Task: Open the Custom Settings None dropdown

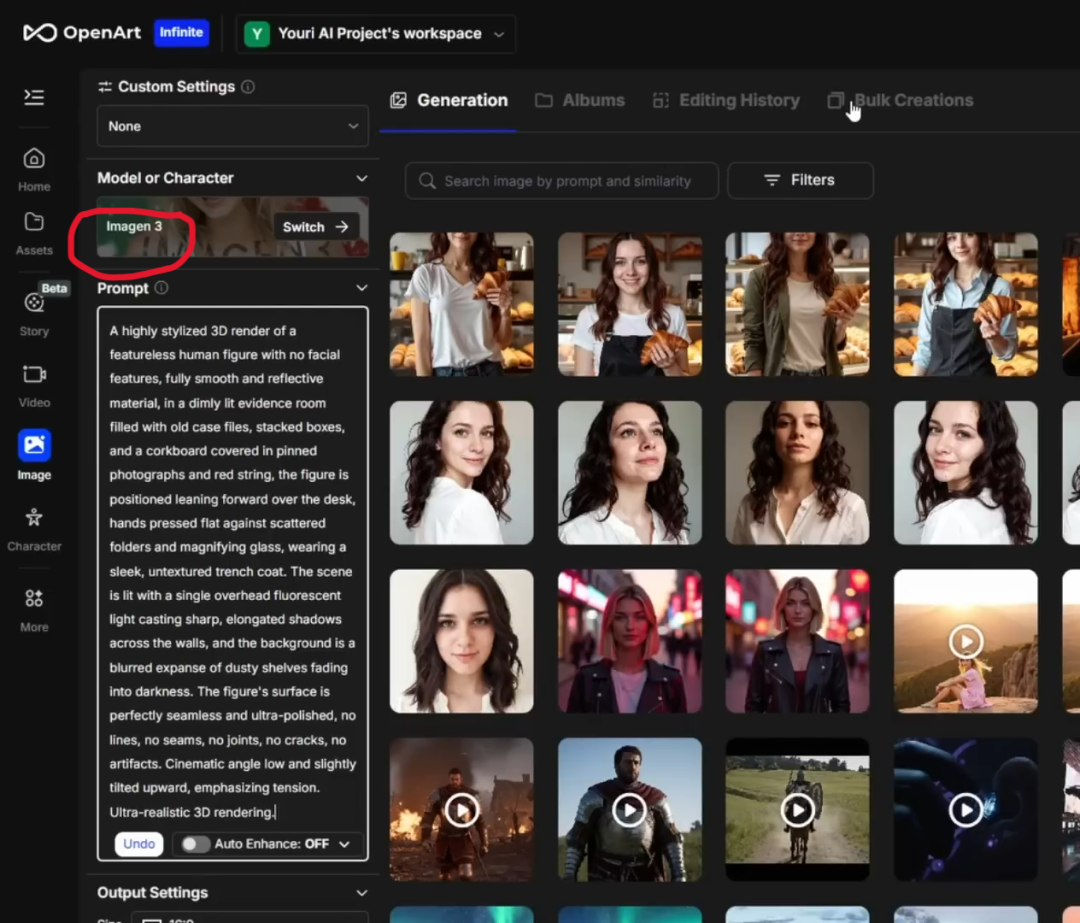Action: (x=232, y=126)
